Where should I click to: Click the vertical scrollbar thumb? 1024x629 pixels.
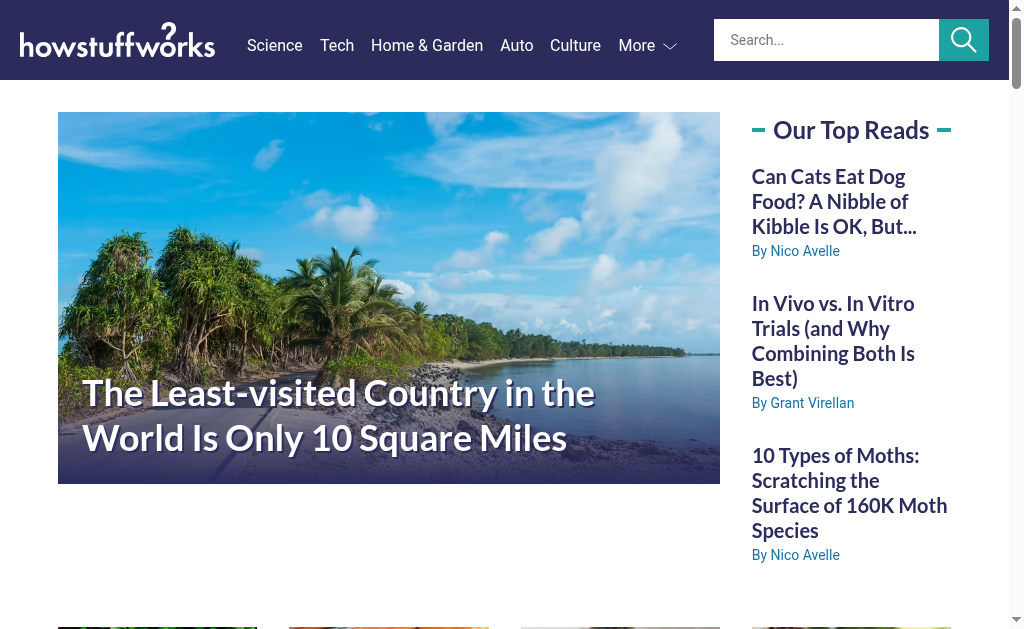click(1016, 54)
